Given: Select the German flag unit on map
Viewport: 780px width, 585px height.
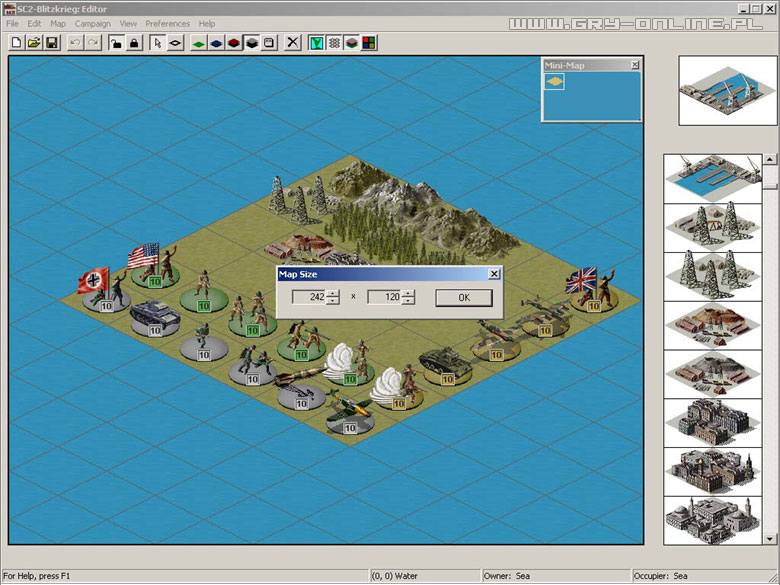Looking at the screenshot, I should click(106, 291).
